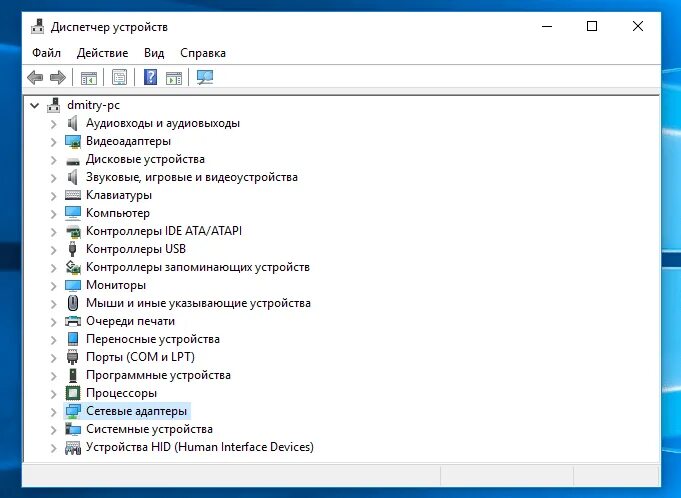Image resolution: width=681 pixels, height=498 pixels.
Task: Expand the Мониторы node chevron
Action: coord(53,286)
